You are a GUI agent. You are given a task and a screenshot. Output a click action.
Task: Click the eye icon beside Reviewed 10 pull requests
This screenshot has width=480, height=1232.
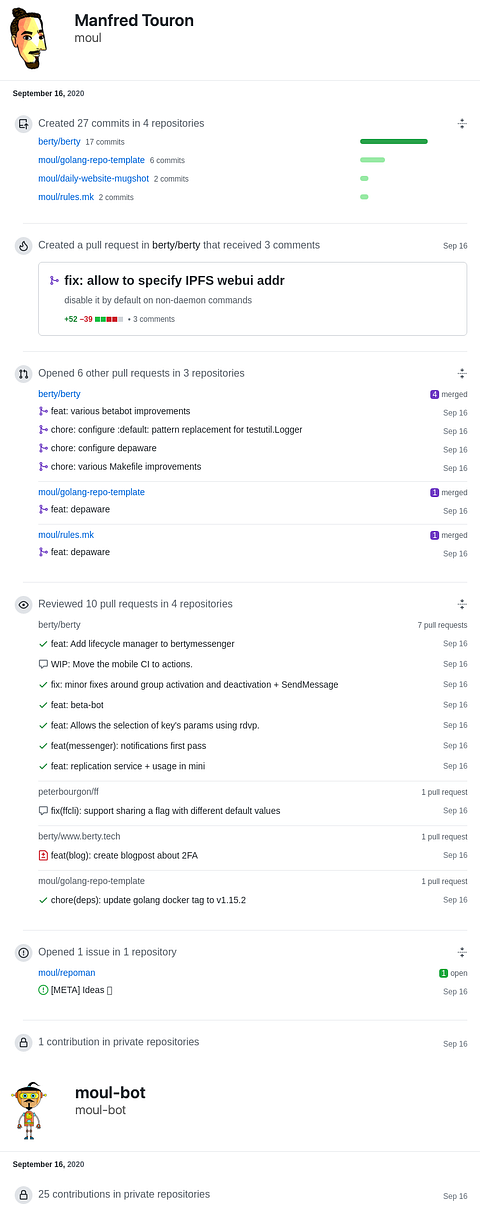pos(23,604)
